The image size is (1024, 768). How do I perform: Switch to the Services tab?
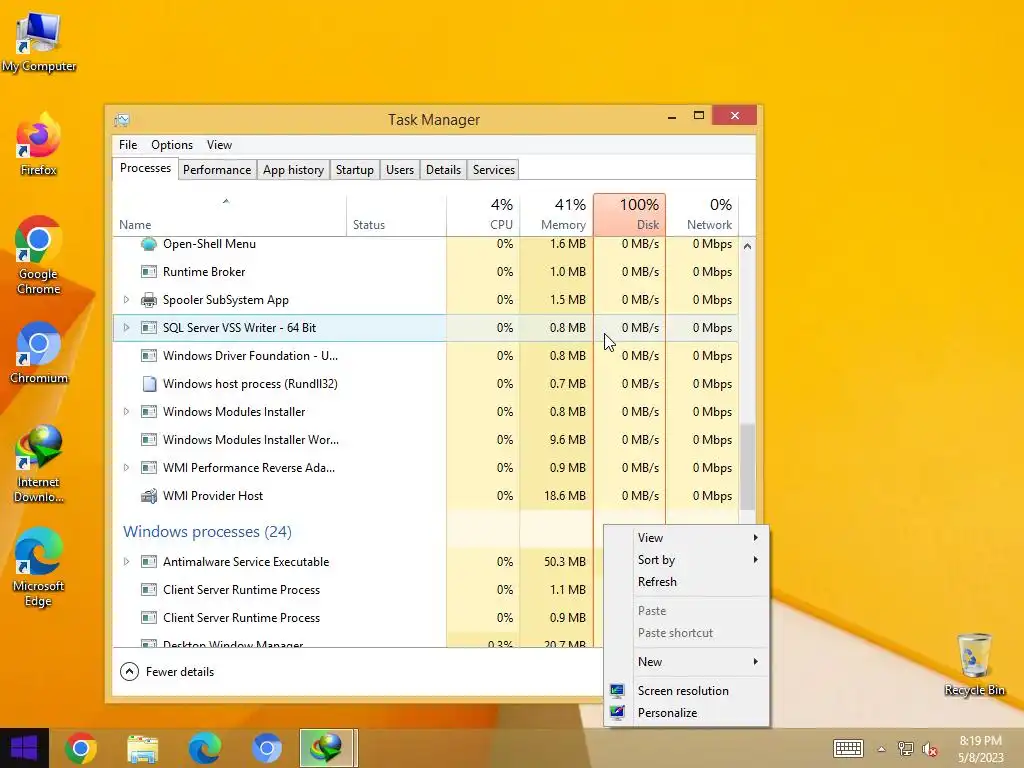coord(494,170)
